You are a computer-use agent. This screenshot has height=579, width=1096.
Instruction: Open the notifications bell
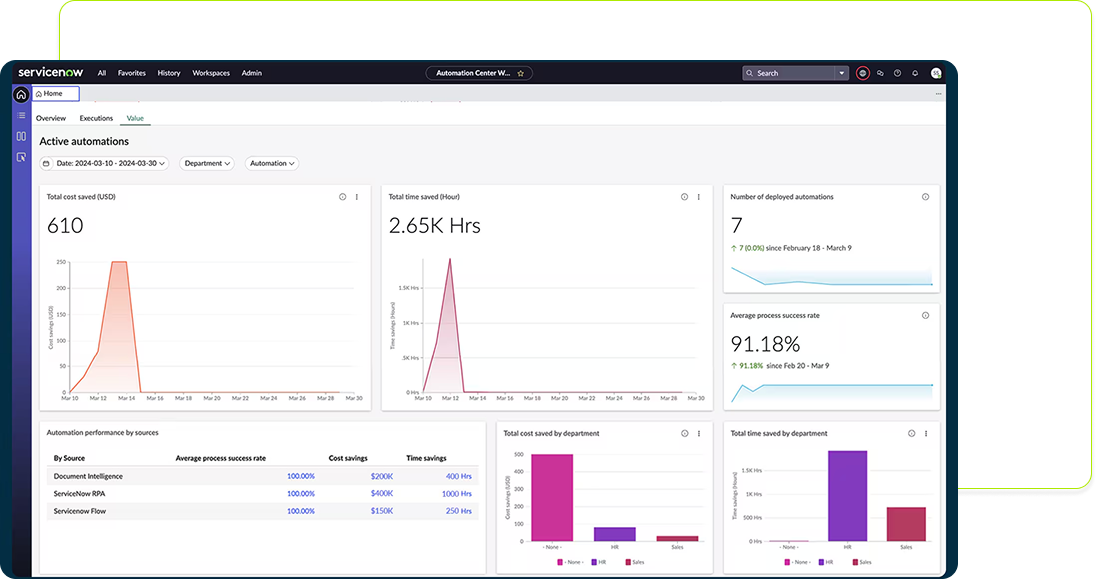[914, 73]
